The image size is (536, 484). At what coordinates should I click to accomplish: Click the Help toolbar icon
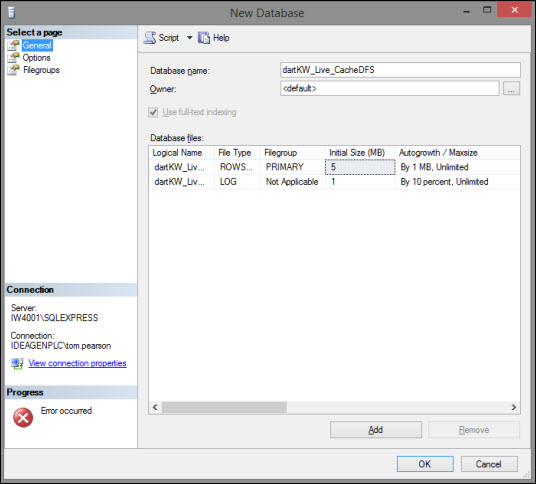click(204, 38)
